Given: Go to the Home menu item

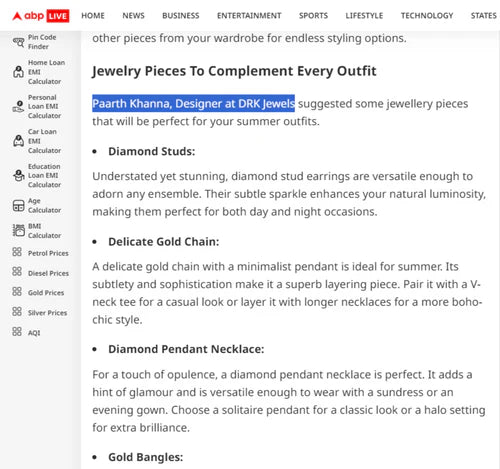Looking at the screenshot, I should click(93, 16).
